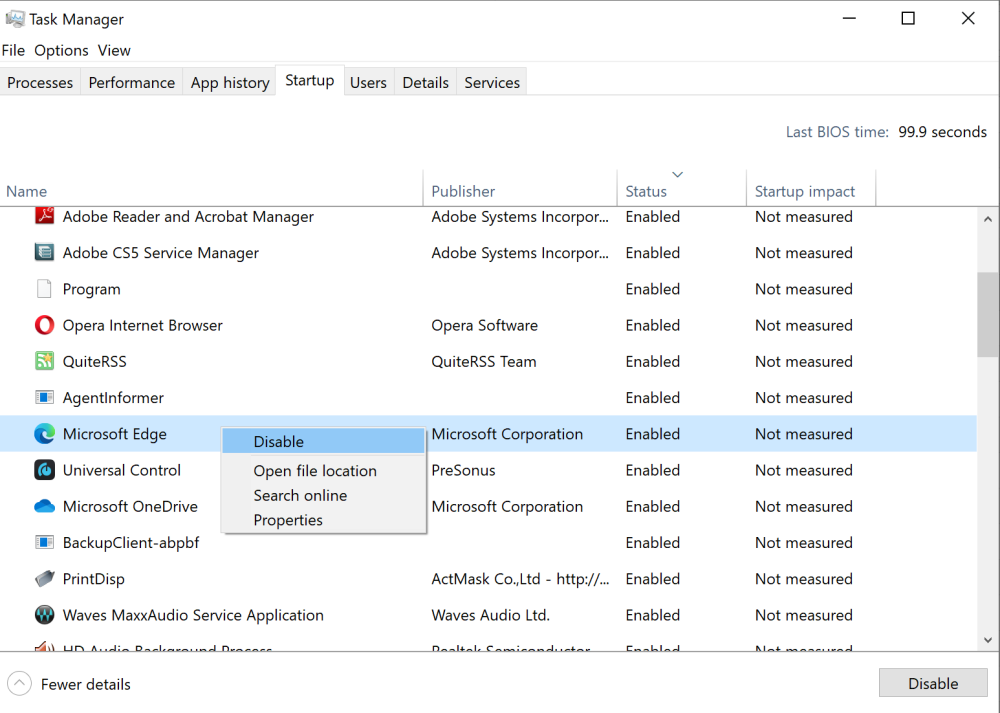The height and width of the screenshot is (713, 1000).
Task: Click the PrintDisp icon
Action: [44, 579]
